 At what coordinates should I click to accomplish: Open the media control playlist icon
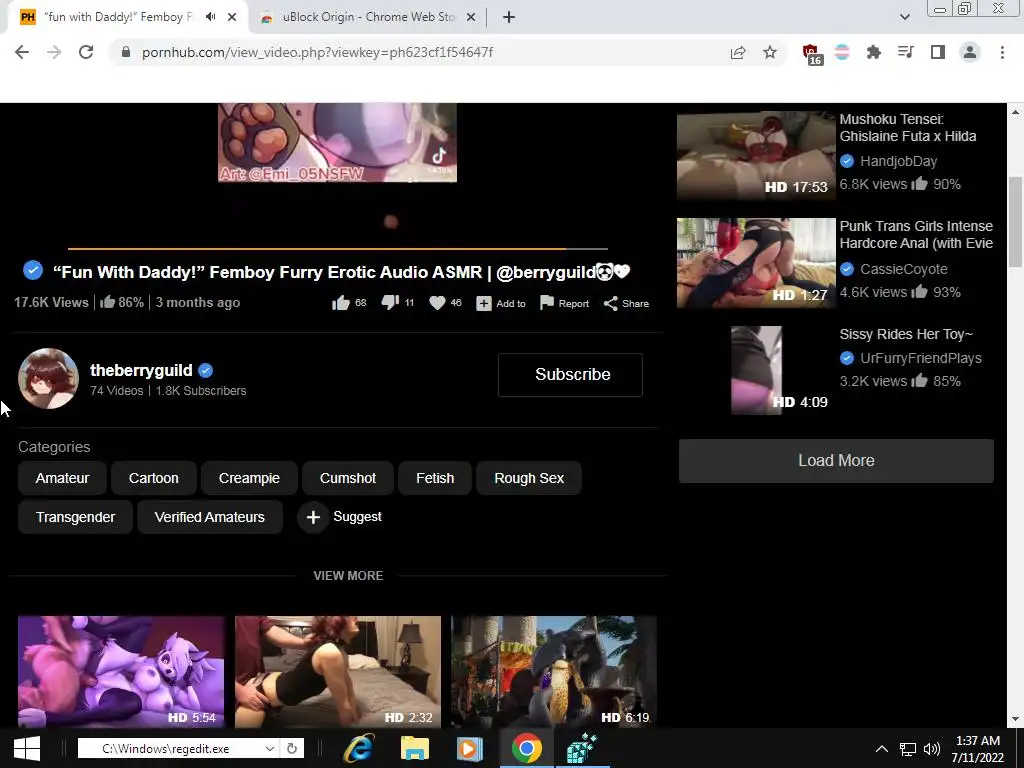(906, 52)
